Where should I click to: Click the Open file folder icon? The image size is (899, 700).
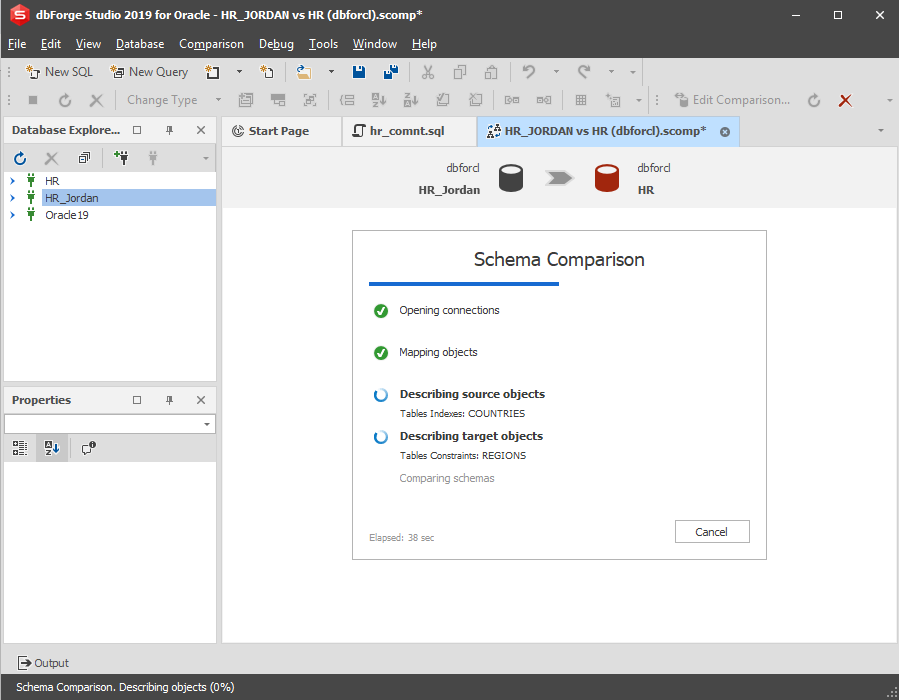point(304,72)
